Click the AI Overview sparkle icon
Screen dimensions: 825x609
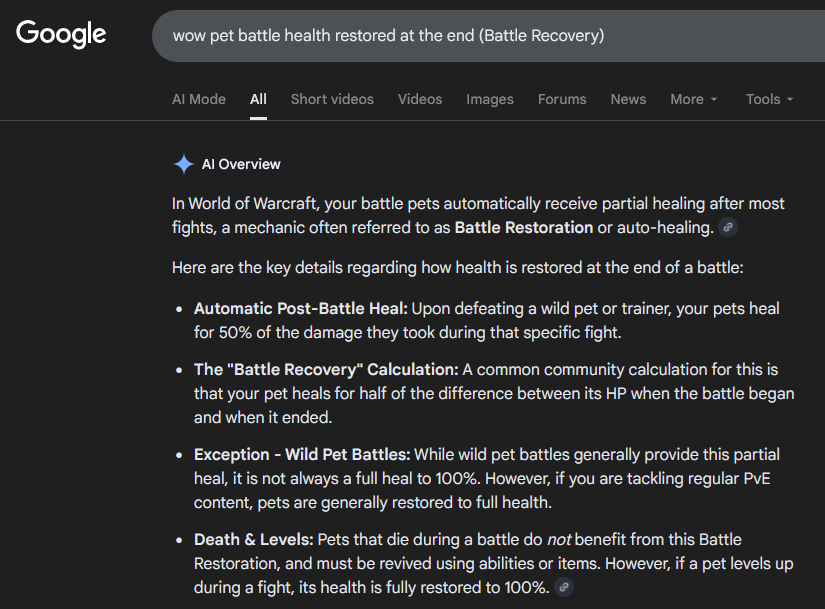tap(183, 164)
